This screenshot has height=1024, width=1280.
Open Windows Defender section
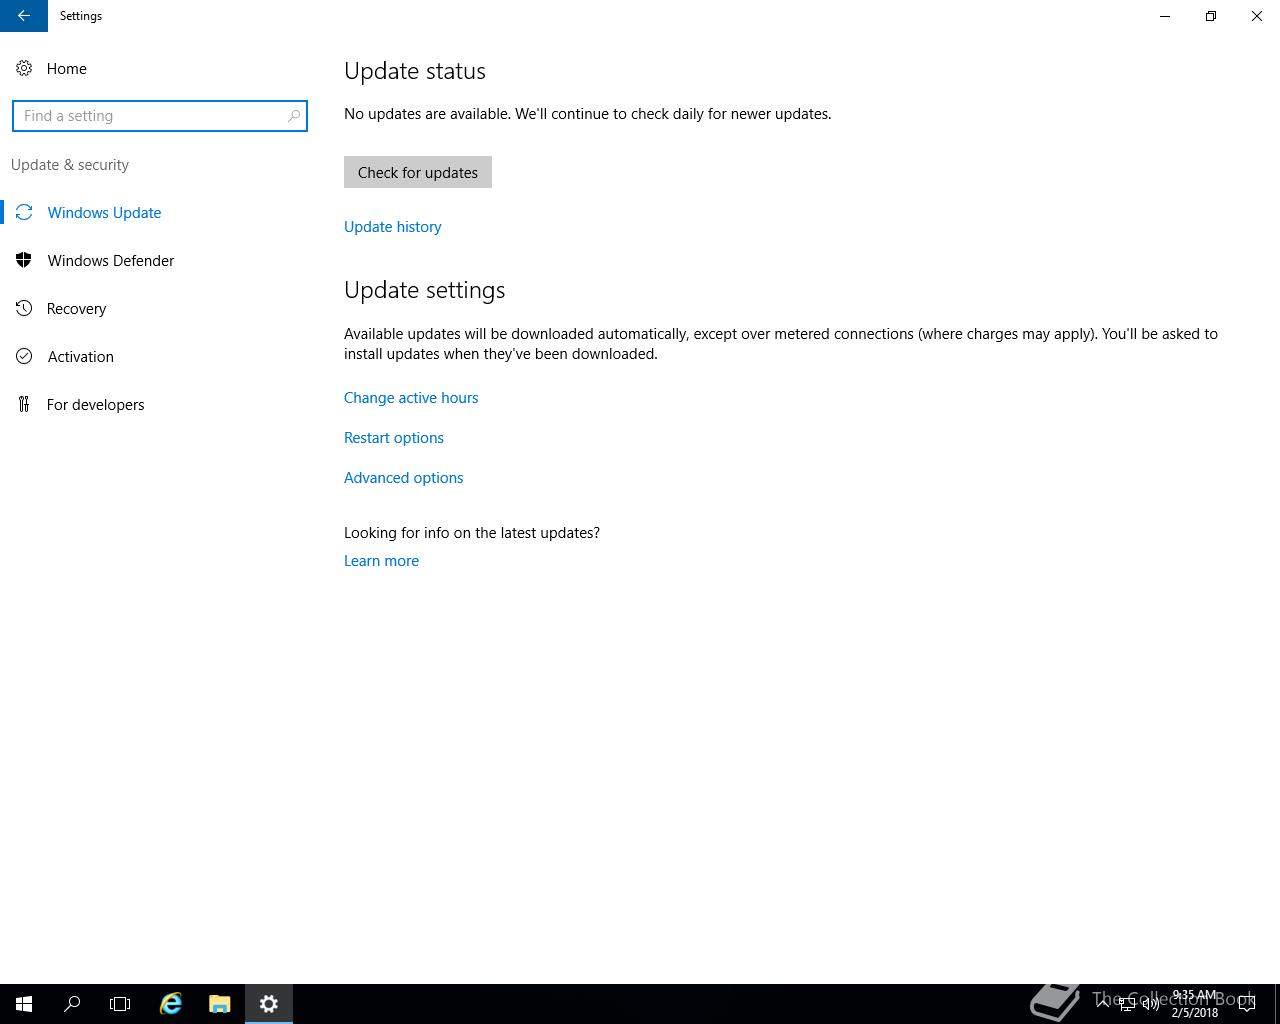point(111,260)
